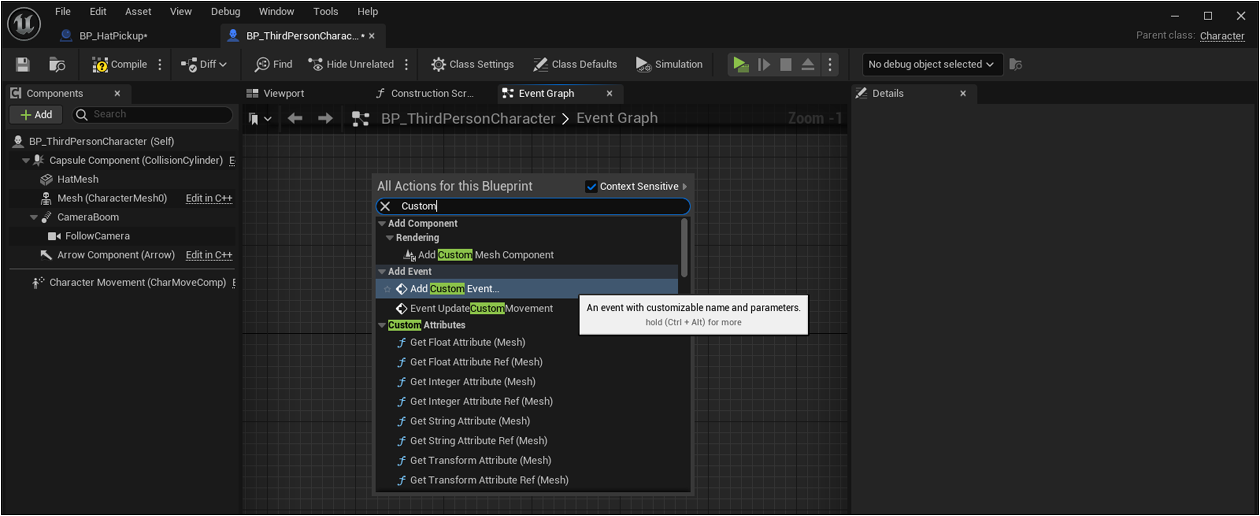1260x516 pixels.
Task: Collapse the Capsule Component tree row
Action: point(26,160)
